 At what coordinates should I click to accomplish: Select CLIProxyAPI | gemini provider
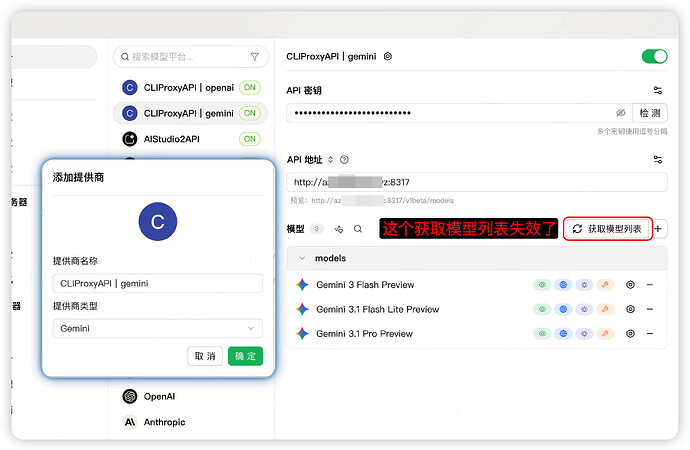pyautogui.click(x=191, y=113)
